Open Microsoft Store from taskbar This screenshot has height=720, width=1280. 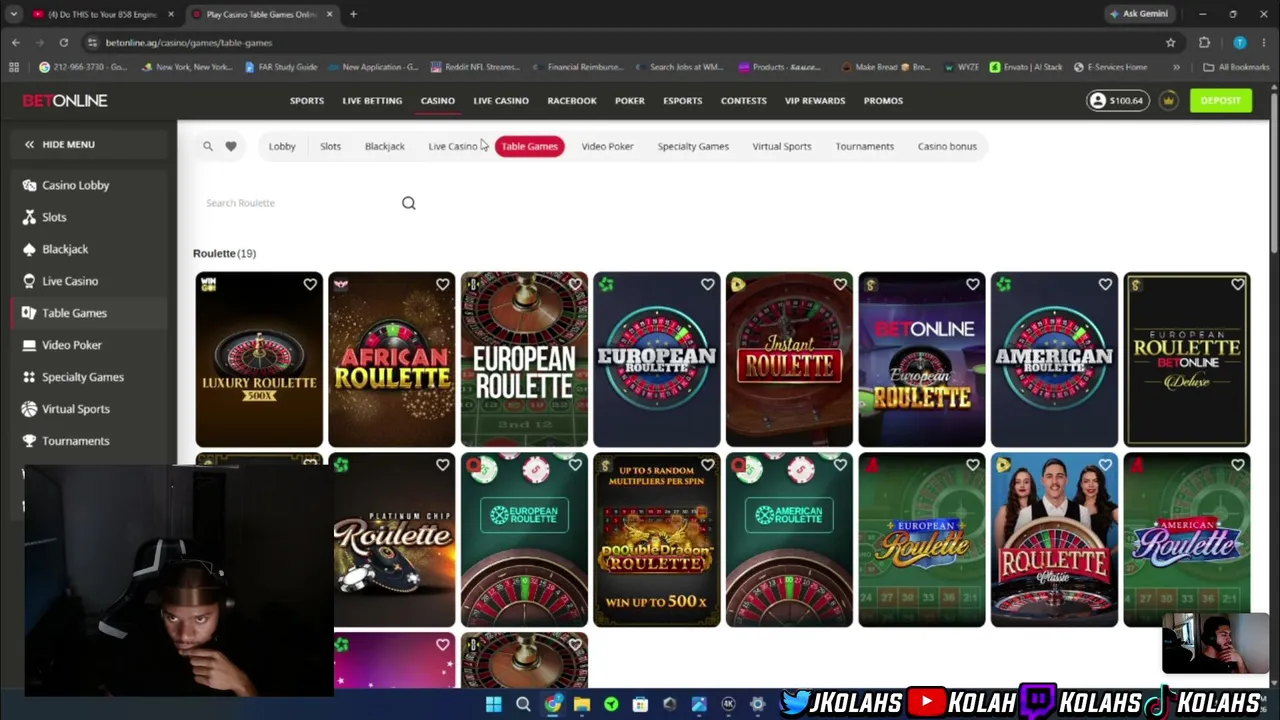(640, 704)
